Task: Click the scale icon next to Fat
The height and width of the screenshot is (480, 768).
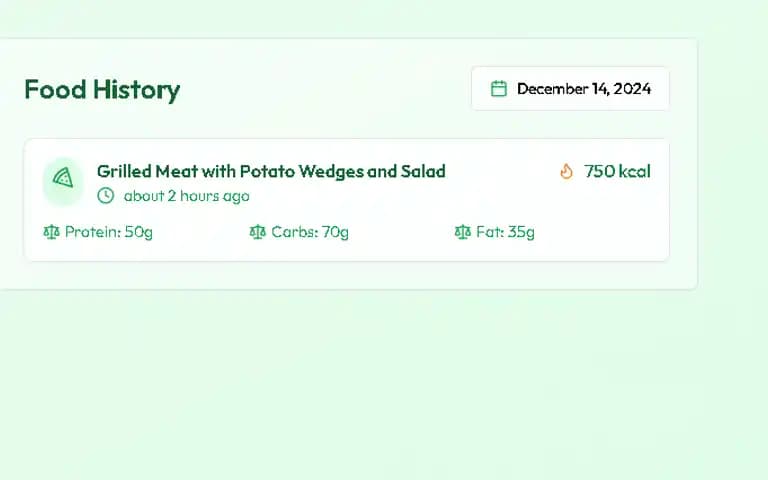Action: tap(462, 232)
